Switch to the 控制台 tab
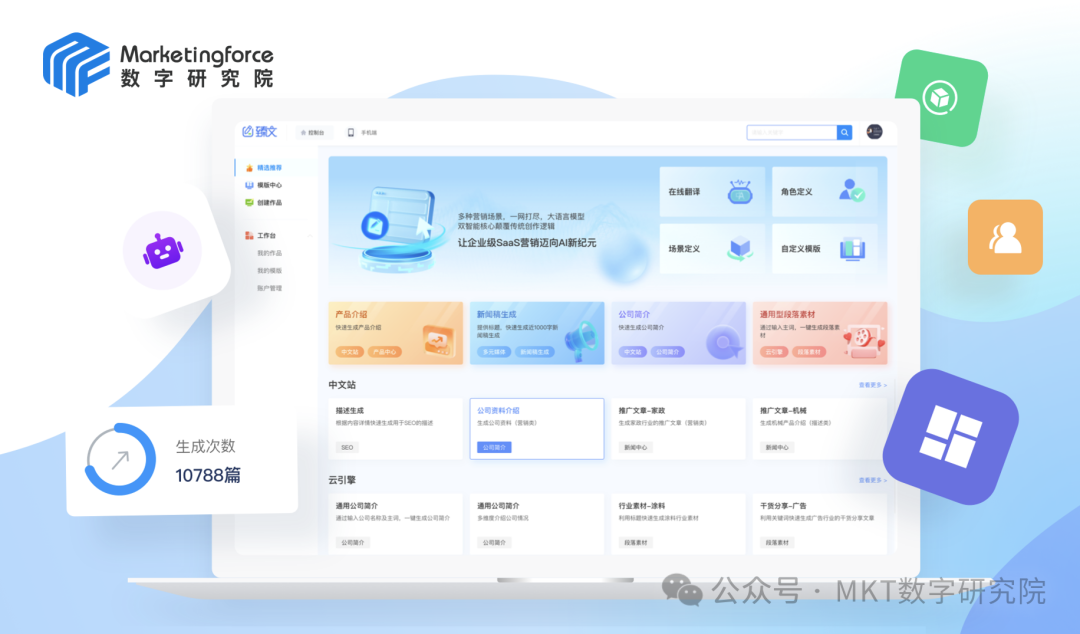Viewport: 1080px width, 634px height. pos(312,133)
